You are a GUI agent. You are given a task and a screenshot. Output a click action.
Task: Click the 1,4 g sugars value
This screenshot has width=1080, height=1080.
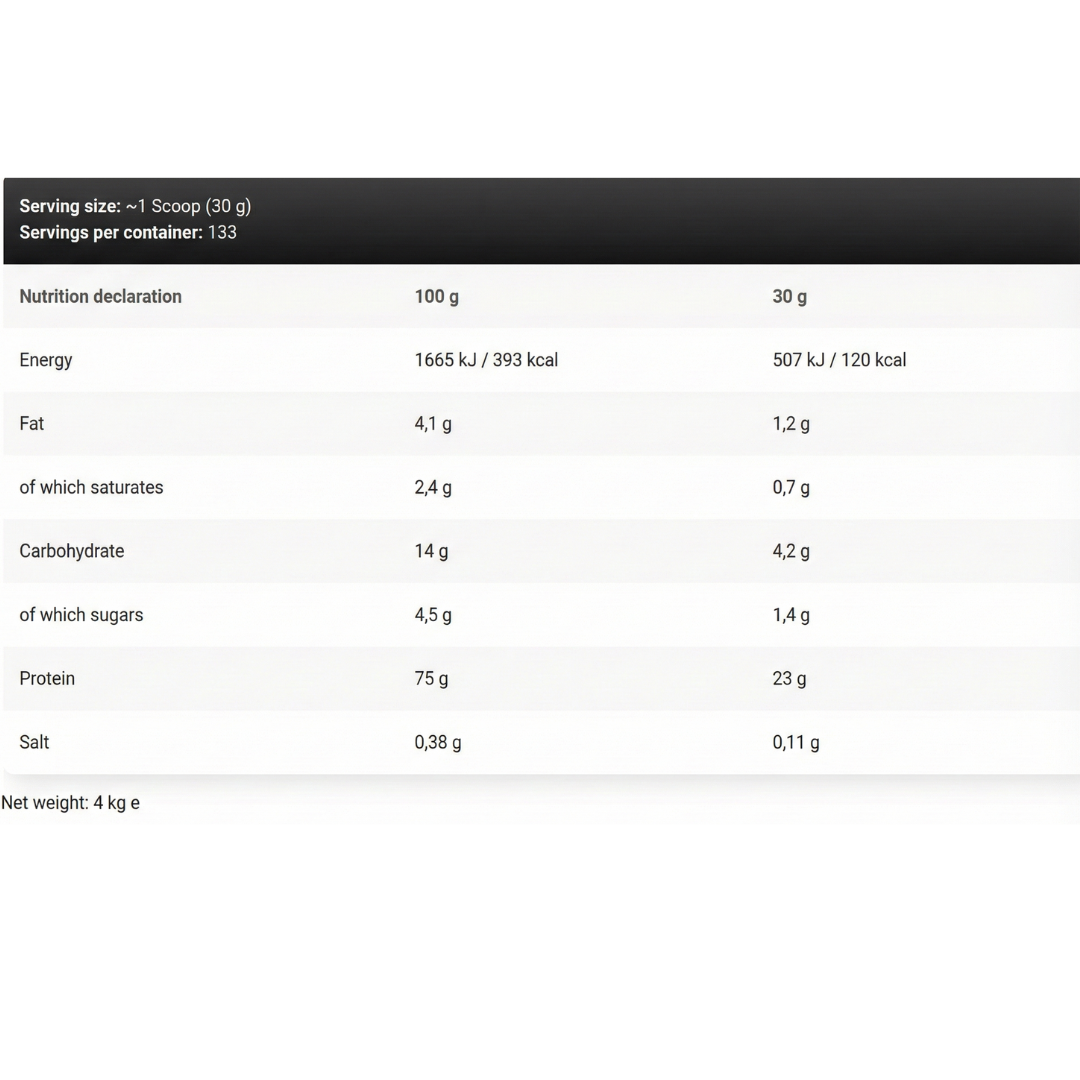791,615
